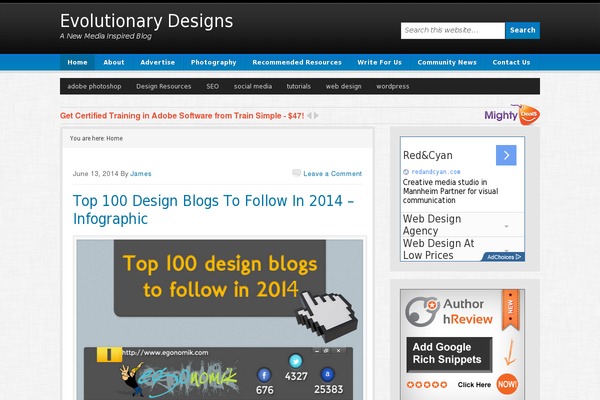Screen dimensions: 600x400
Task: Click the Search button
Action: (523, 30)
